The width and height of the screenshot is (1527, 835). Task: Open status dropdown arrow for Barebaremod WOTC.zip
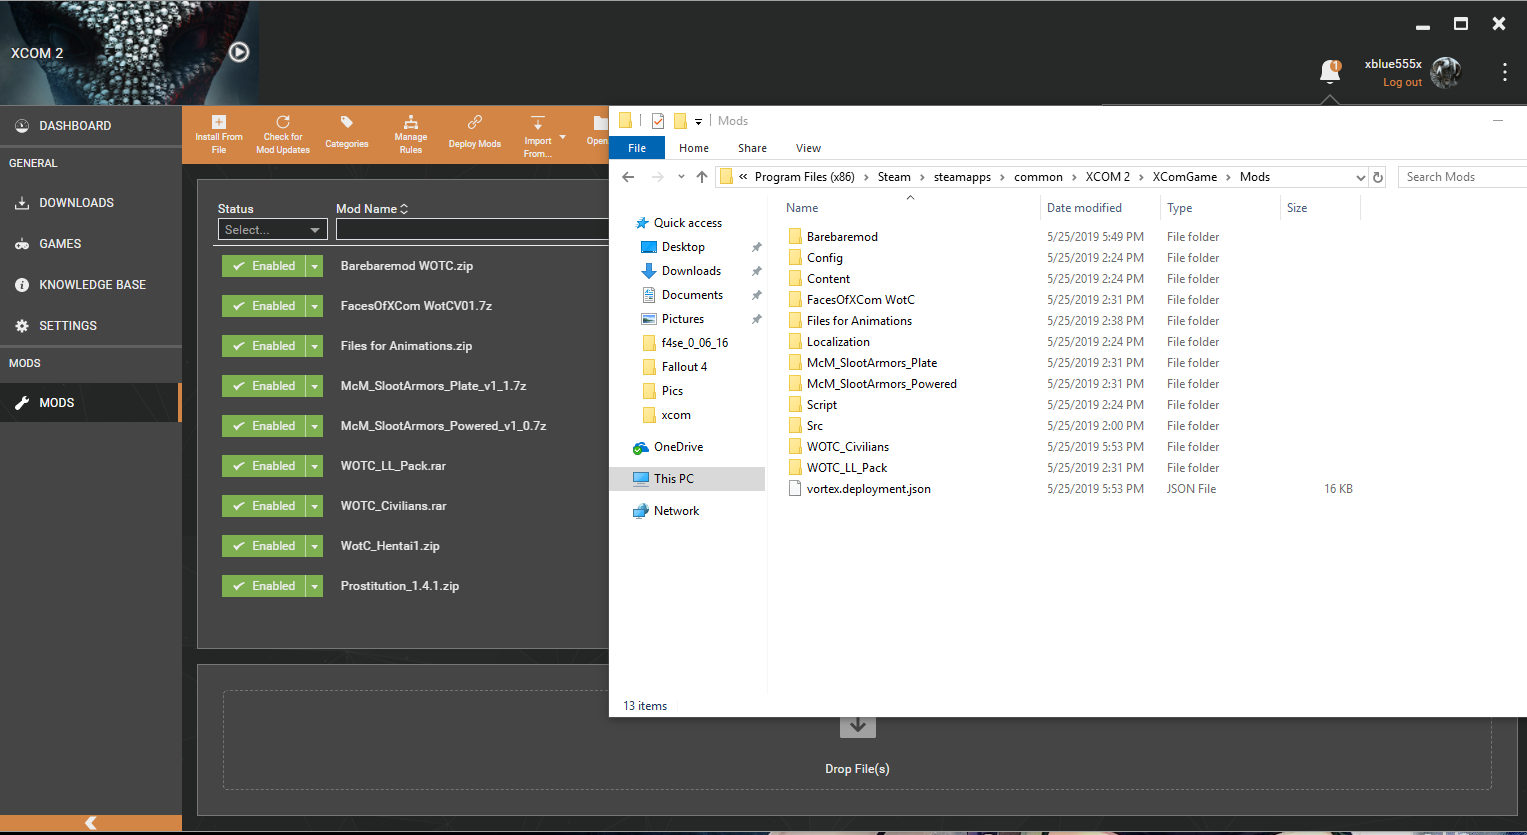315,266
